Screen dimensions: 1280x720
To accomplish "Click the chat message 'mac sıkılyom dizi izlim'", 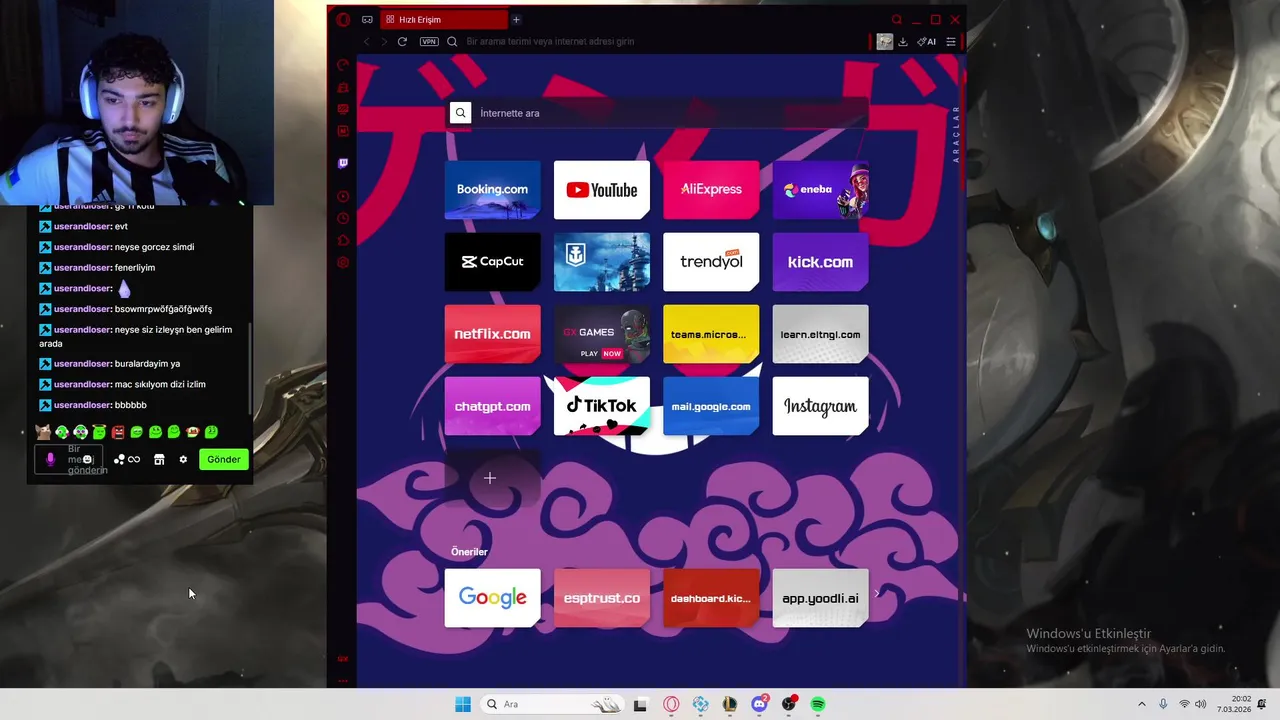I will (160, 384).
